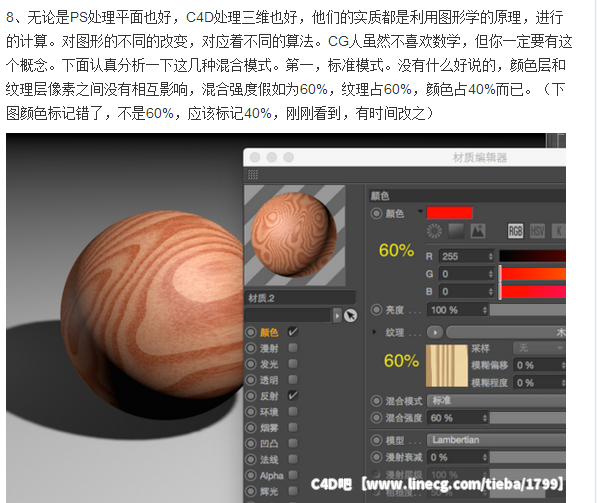Open the color swatch dropdown arrow
The image size is (597, 503).
[420, 211]
